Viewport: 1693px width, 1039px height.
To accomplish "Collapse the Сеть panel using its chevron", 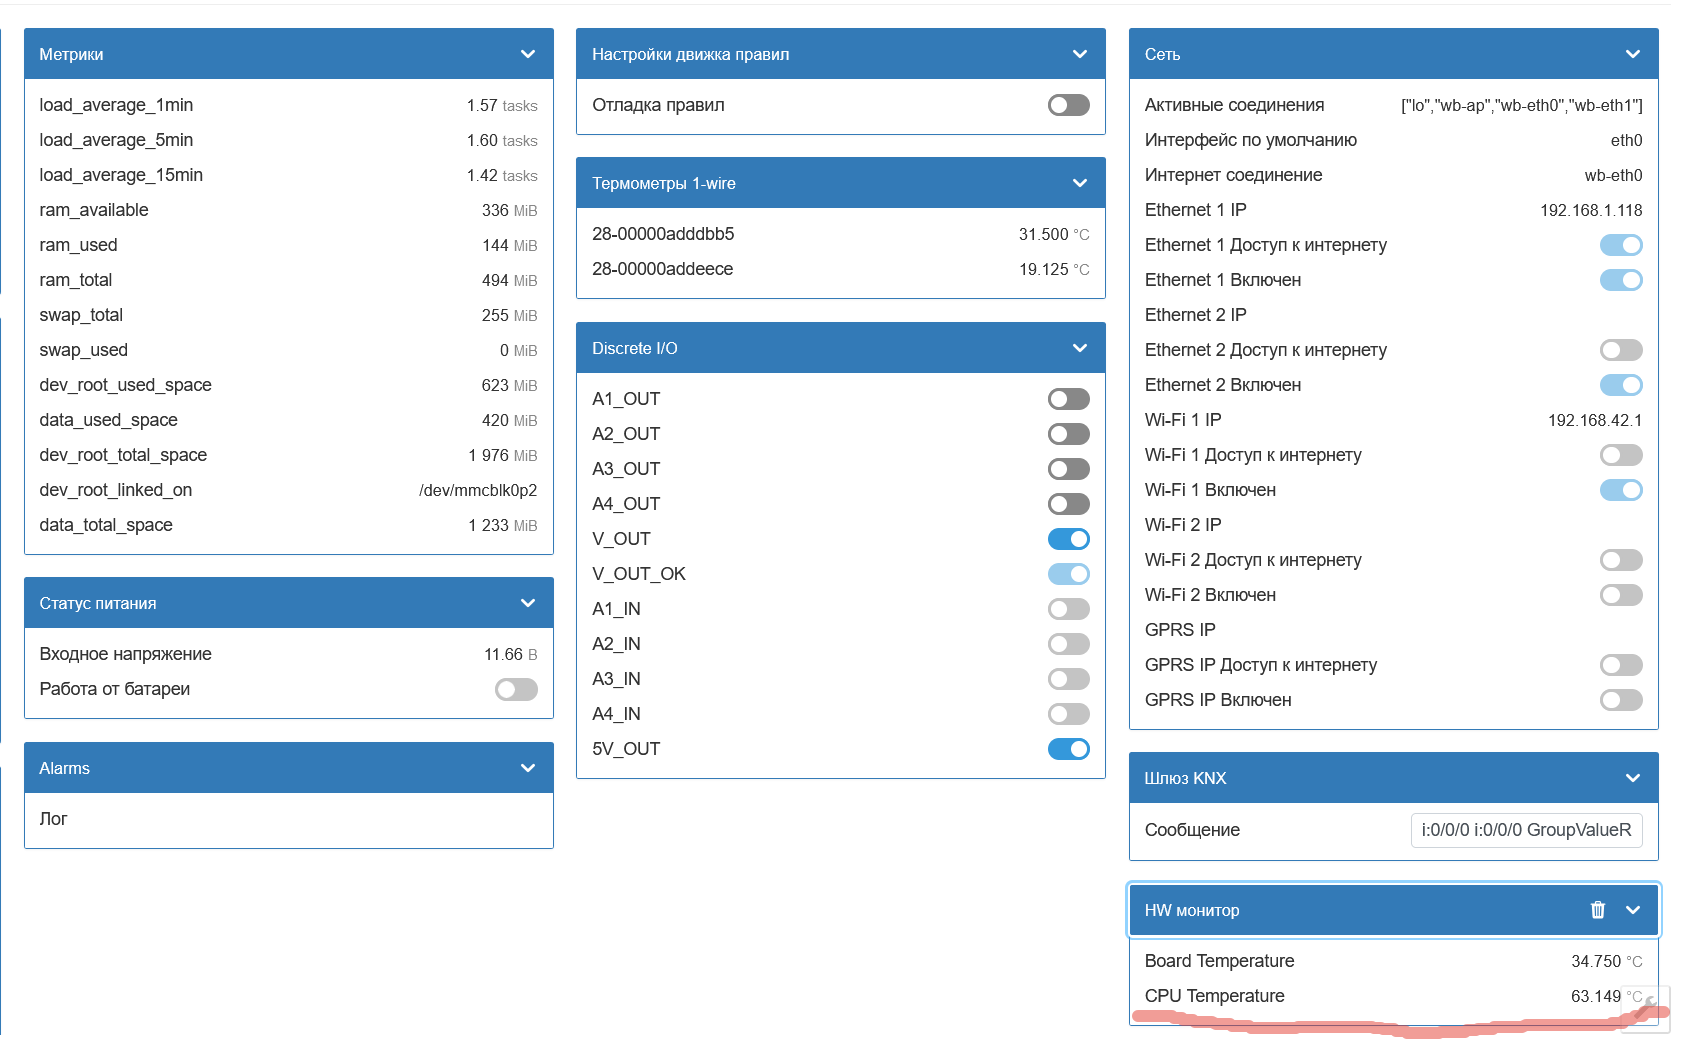I will click(x=1633, y=54).
